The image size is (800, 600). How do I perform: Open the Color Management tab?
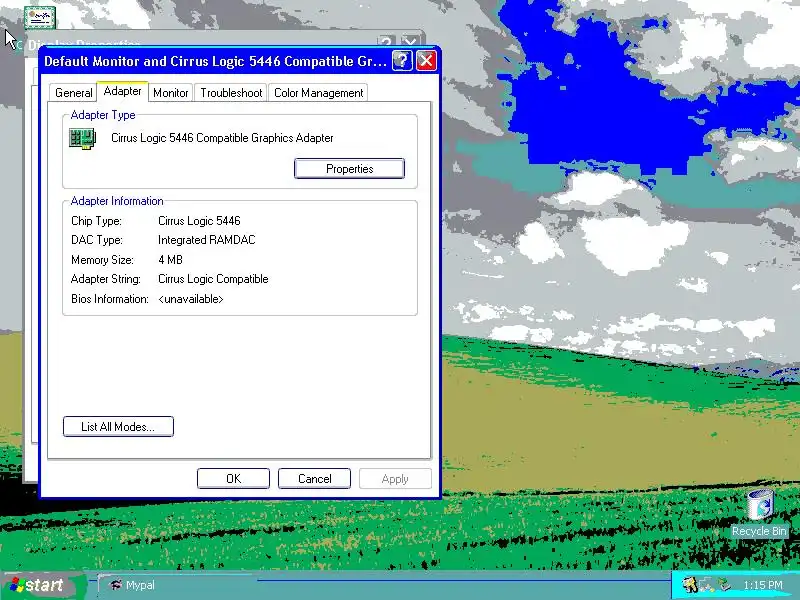click(318, 93)
